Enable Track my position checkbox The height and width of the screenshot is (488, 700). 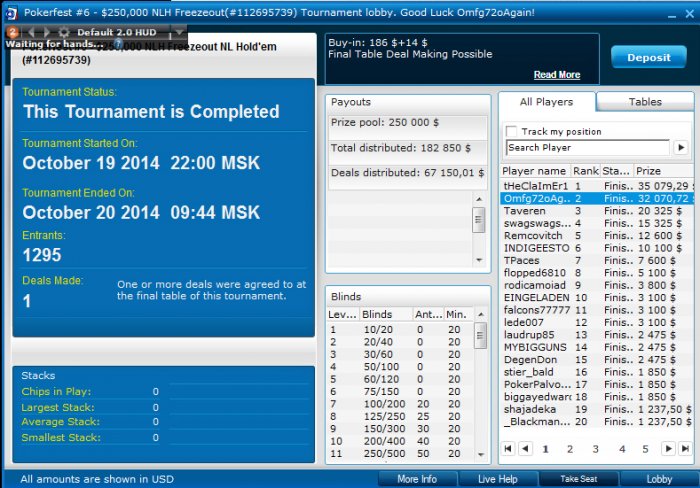(511, 131)
